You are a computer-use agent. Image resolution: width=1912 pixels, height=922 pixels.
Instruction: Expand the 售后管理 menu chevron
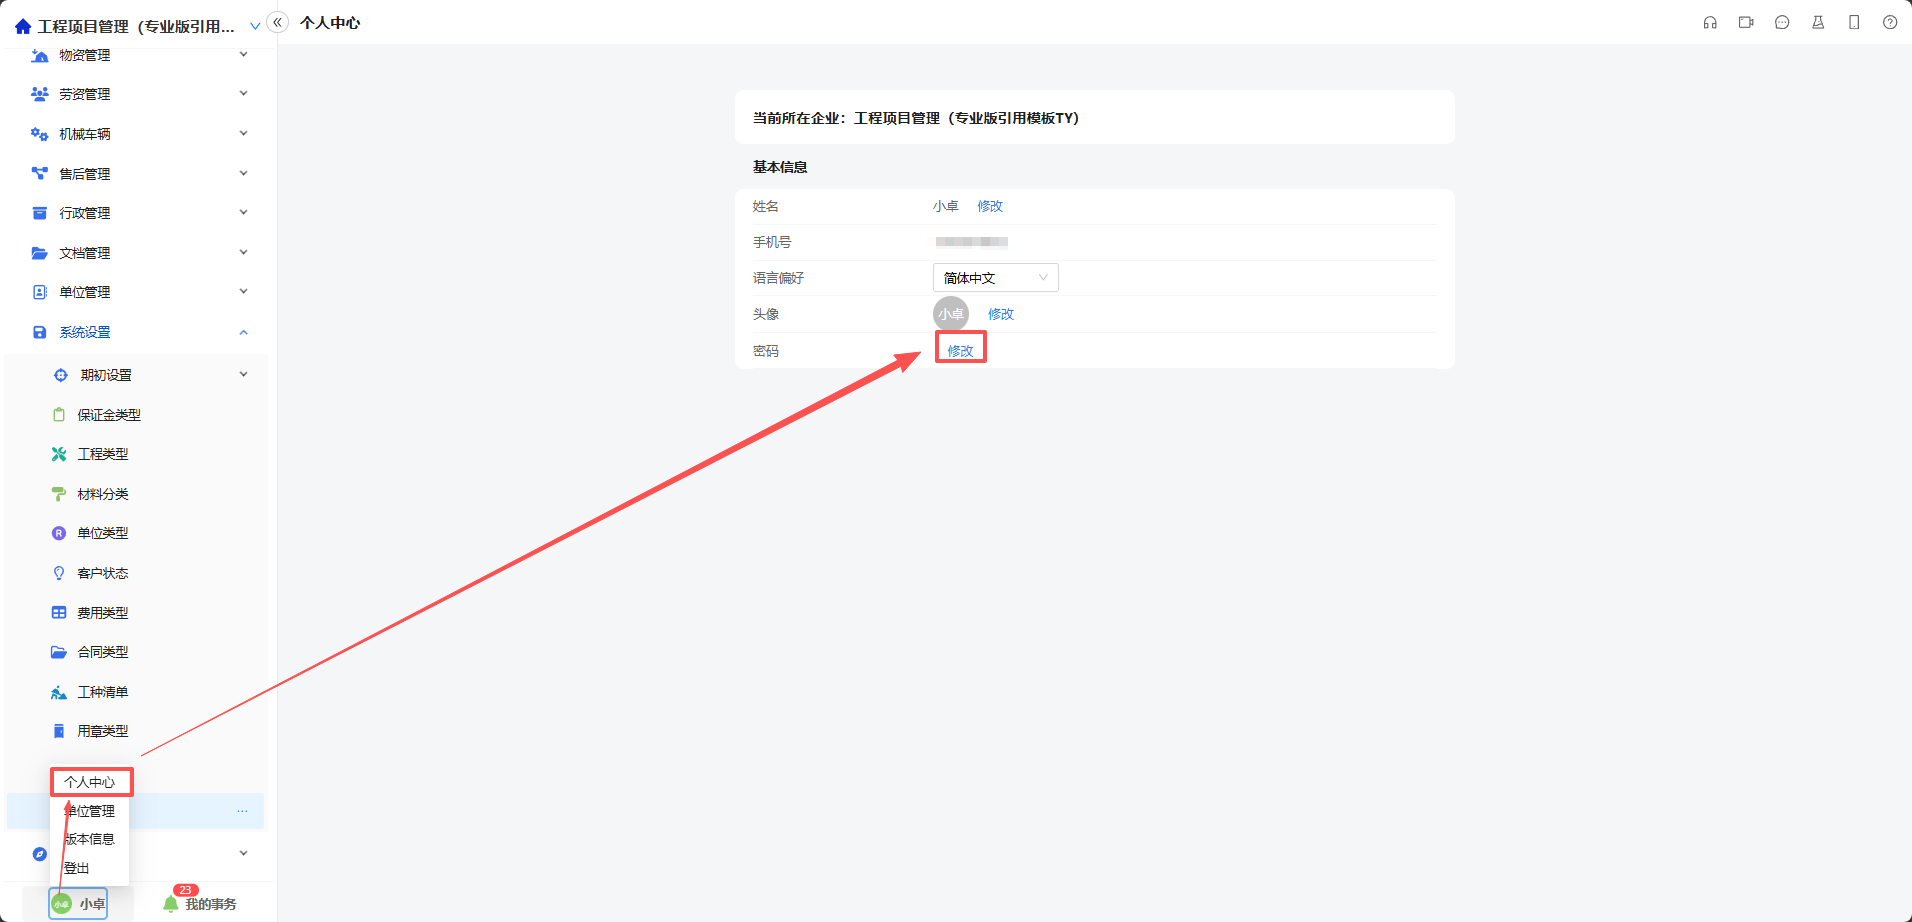(243, 173)
